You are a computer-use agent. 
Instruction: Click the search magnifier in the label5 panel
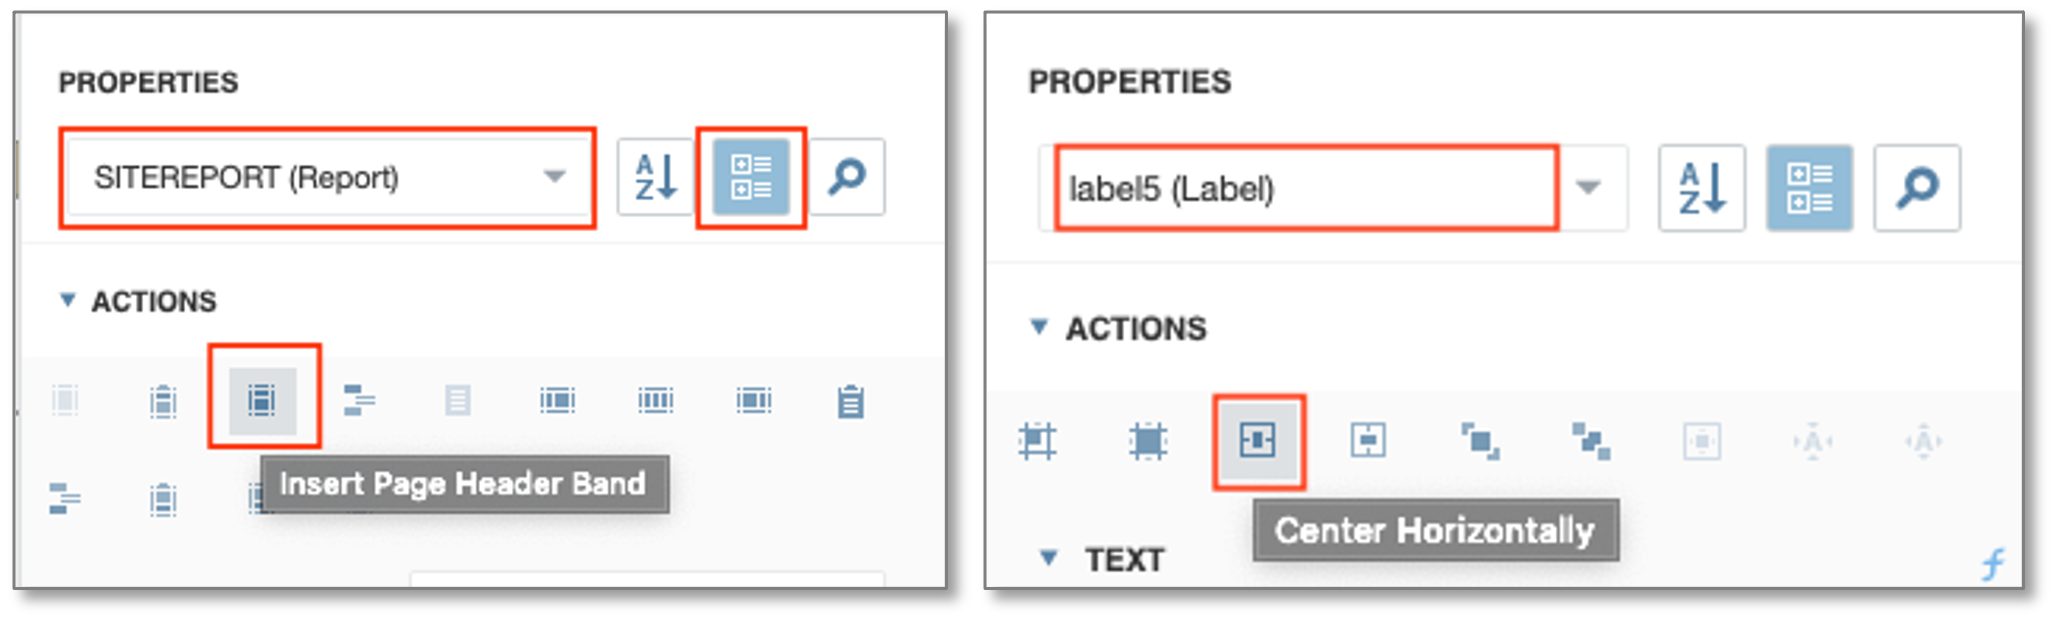point(1916,188)
